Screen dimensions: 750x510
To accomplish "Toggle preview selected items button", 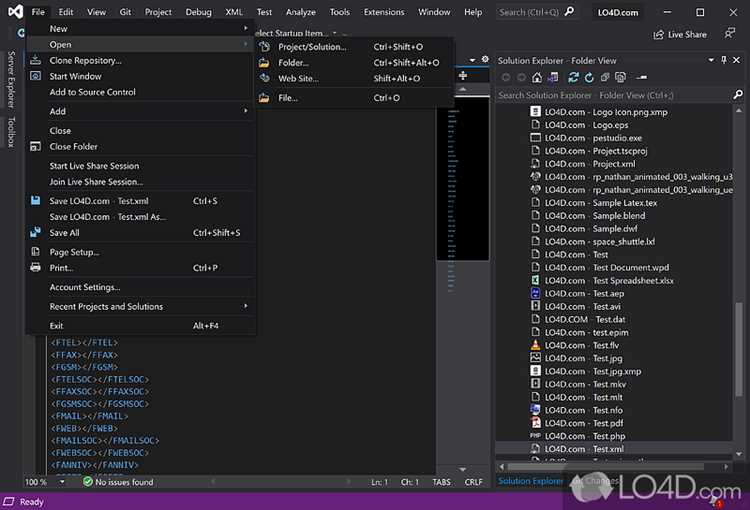I will tap(641, 77).
